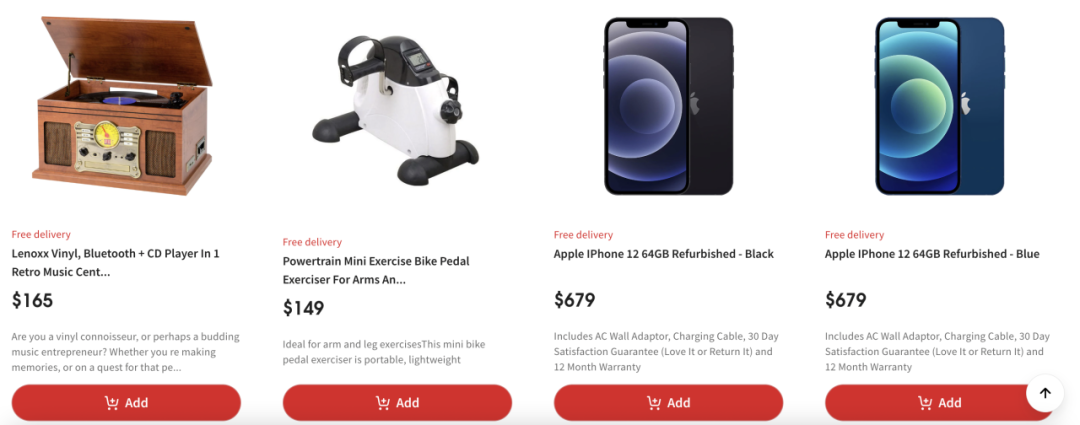Image resolution: width=1080 pixels, height=425 pixels.
Task: Open Apple iPhone 12 64GB Refurbished Black title
Action: (664, 254)
